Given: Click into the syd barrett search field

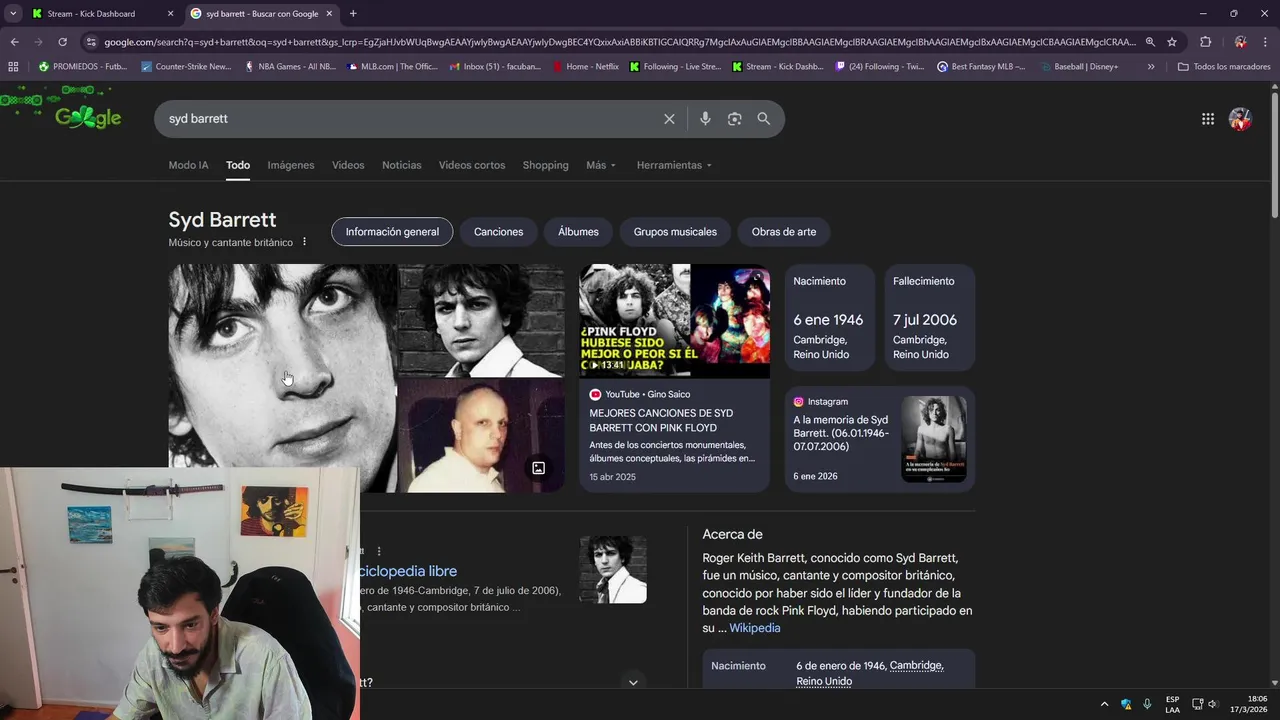Looking at the screenshot, I should pos(410,119).
